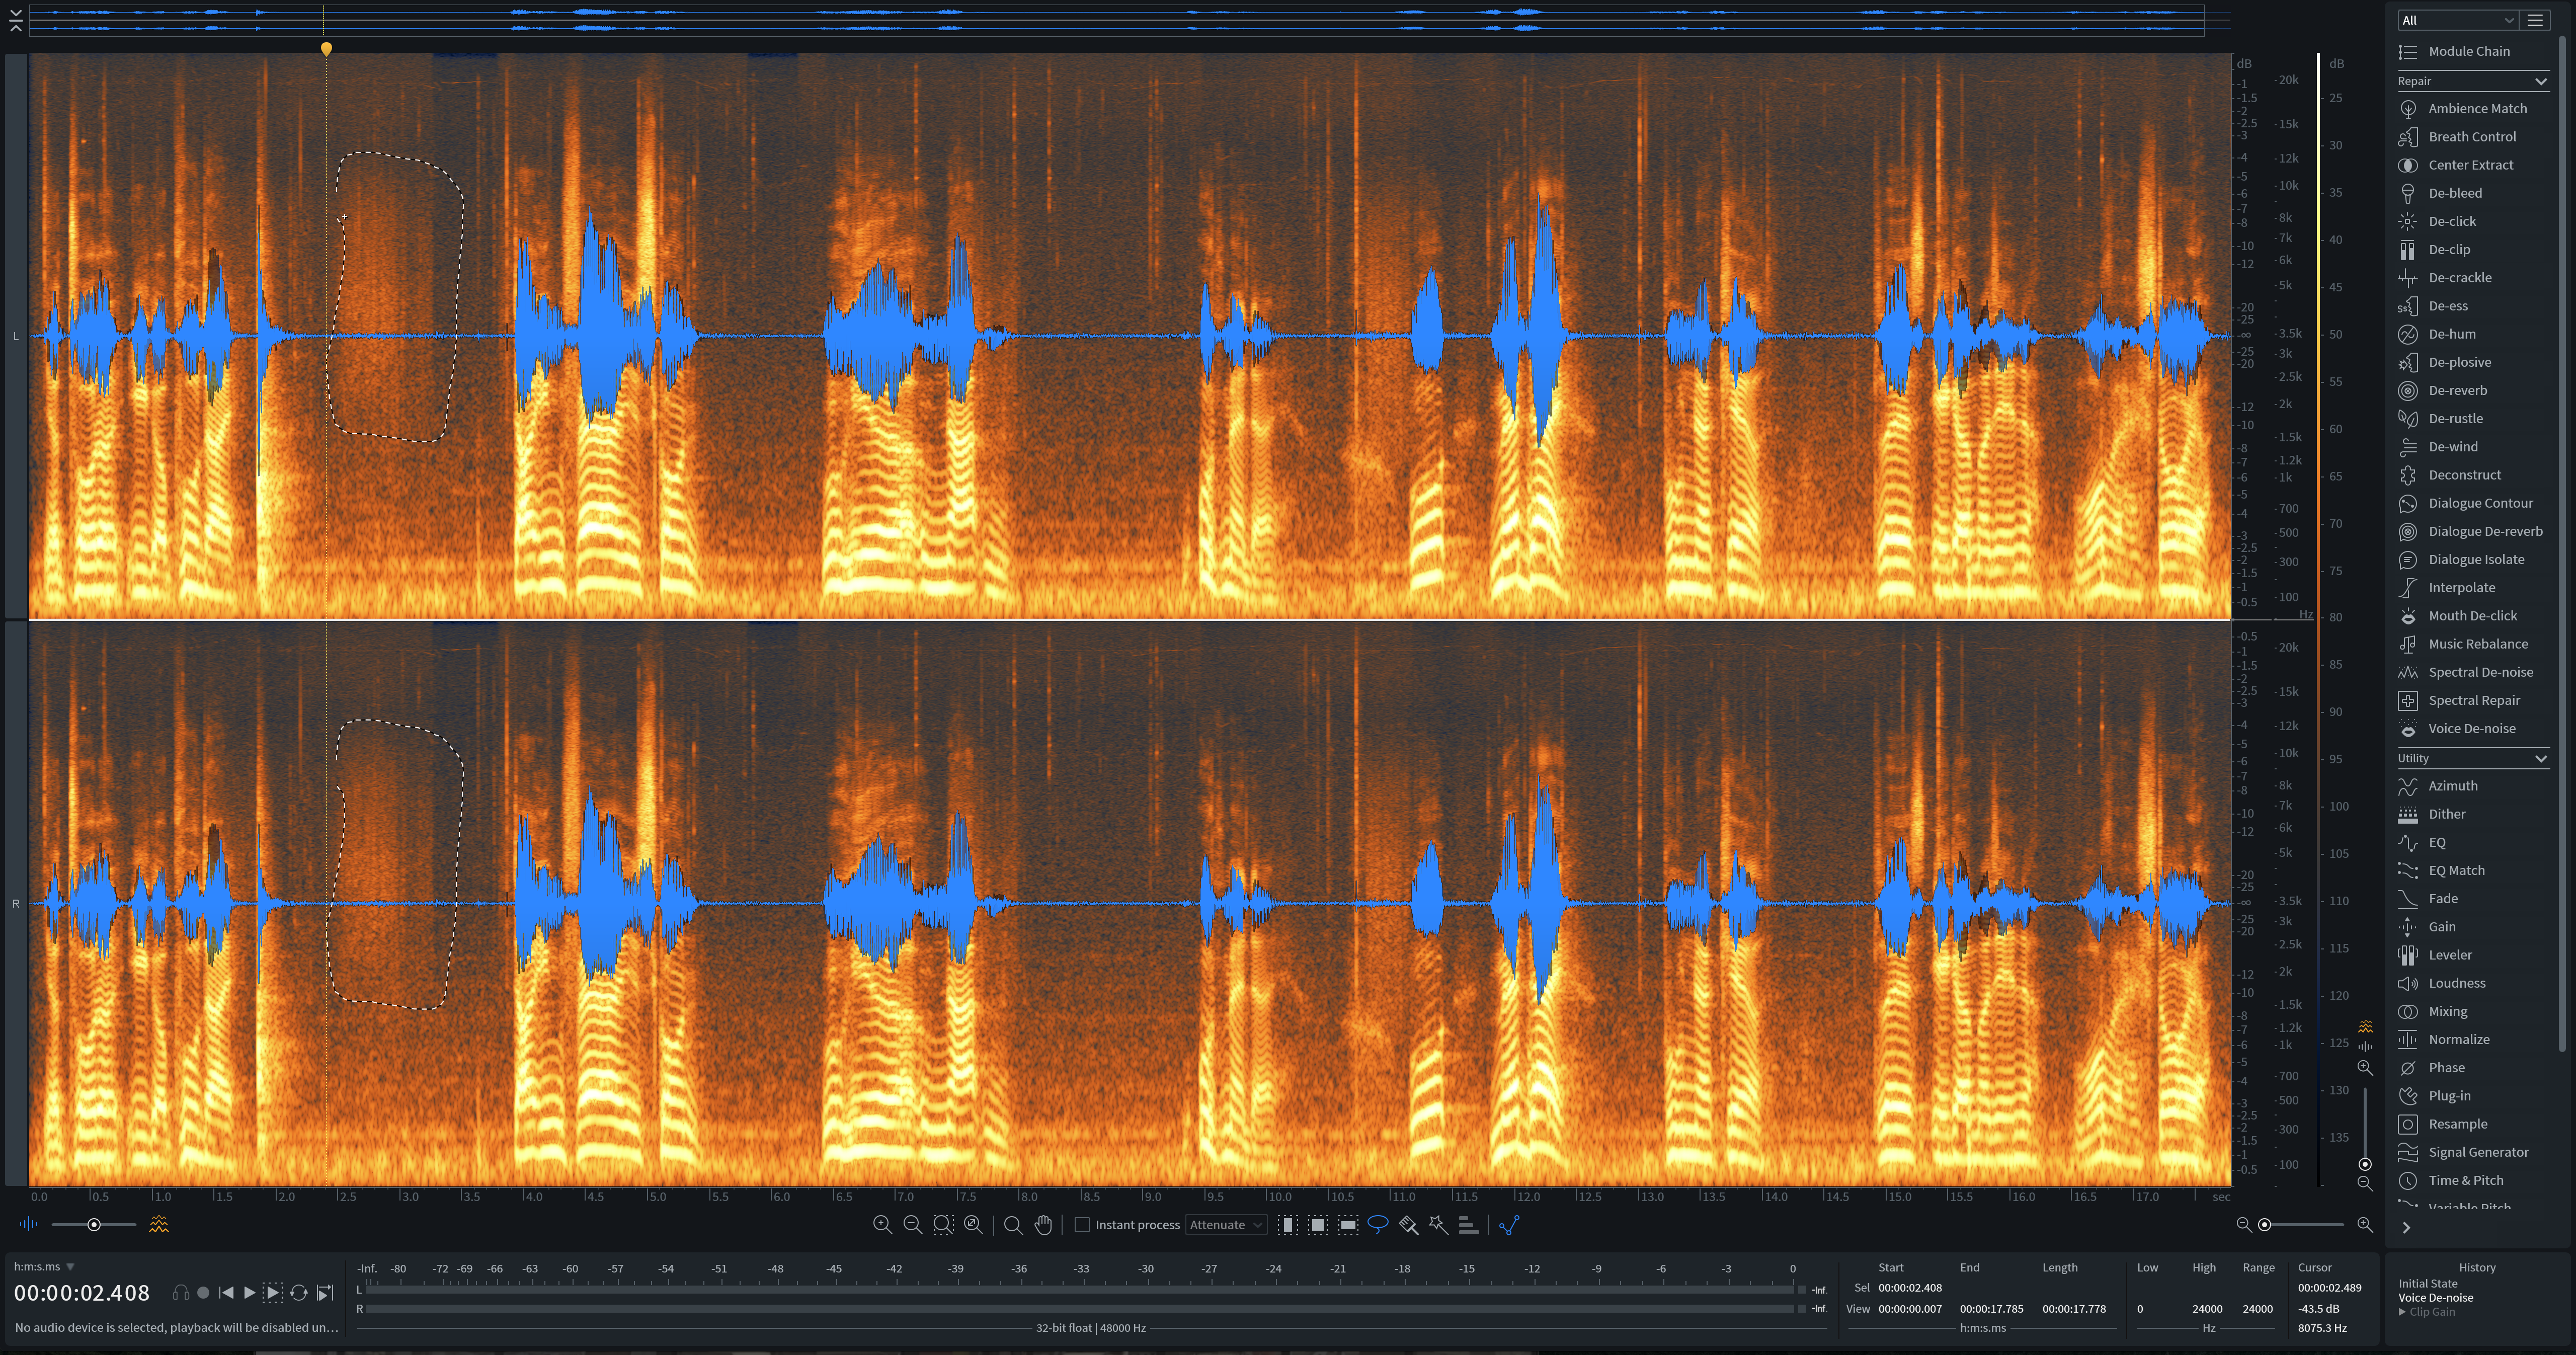This screenshot has height=1355, width=2576.
Task: Toggle headphone input monitoring
Action: [x=181, y=1292]
